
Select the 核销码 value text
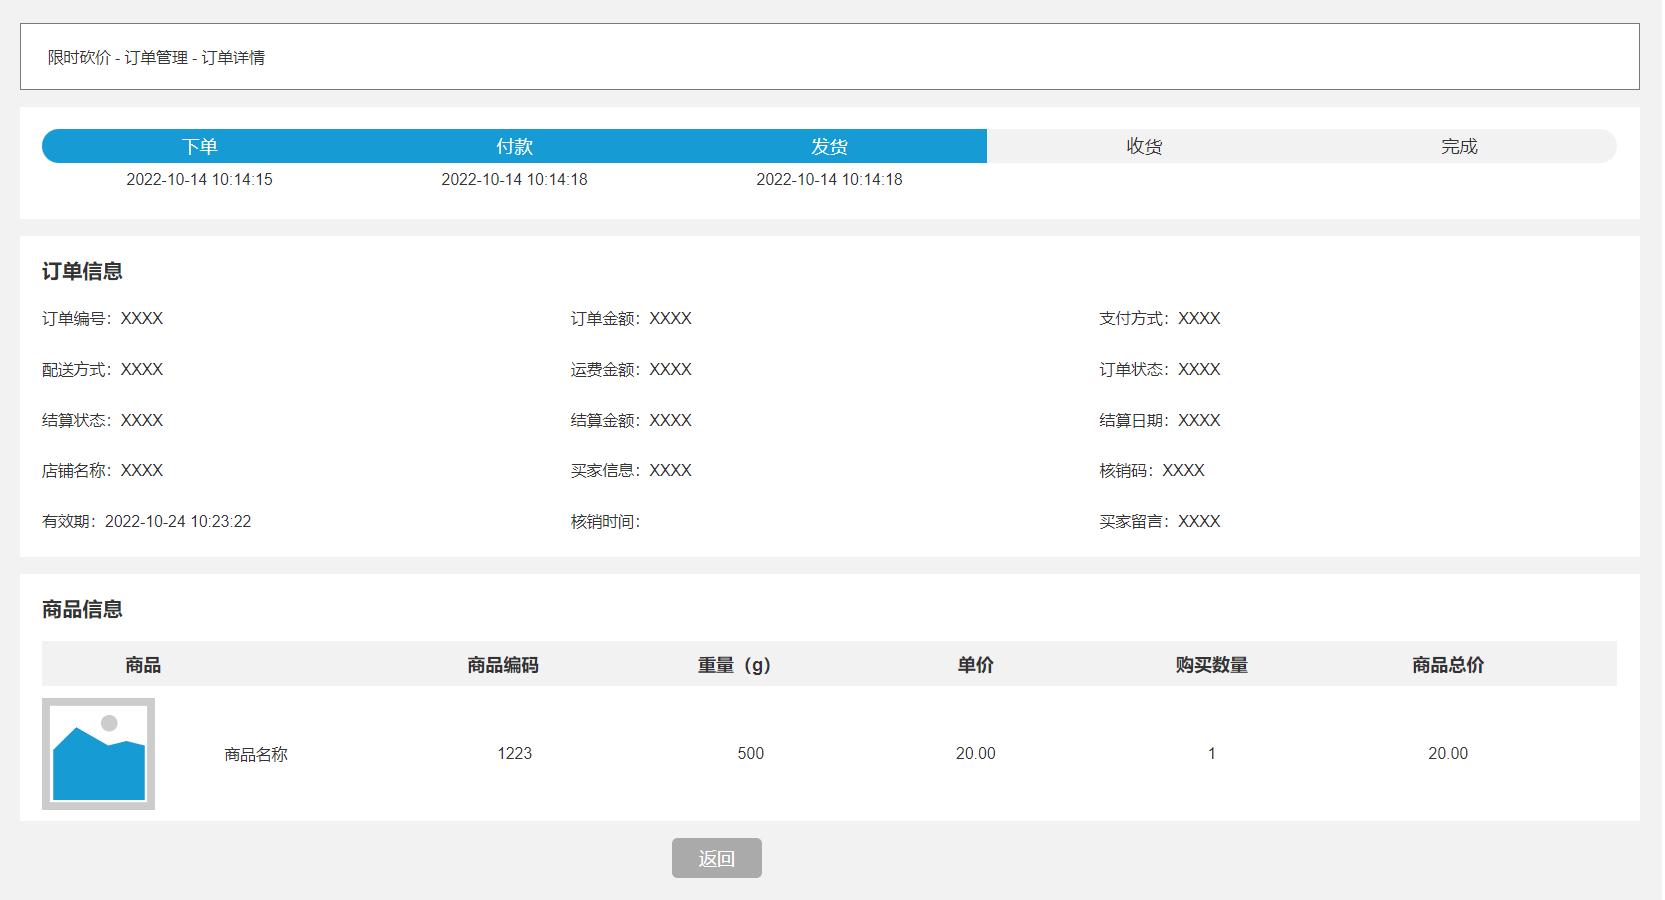1184,470
